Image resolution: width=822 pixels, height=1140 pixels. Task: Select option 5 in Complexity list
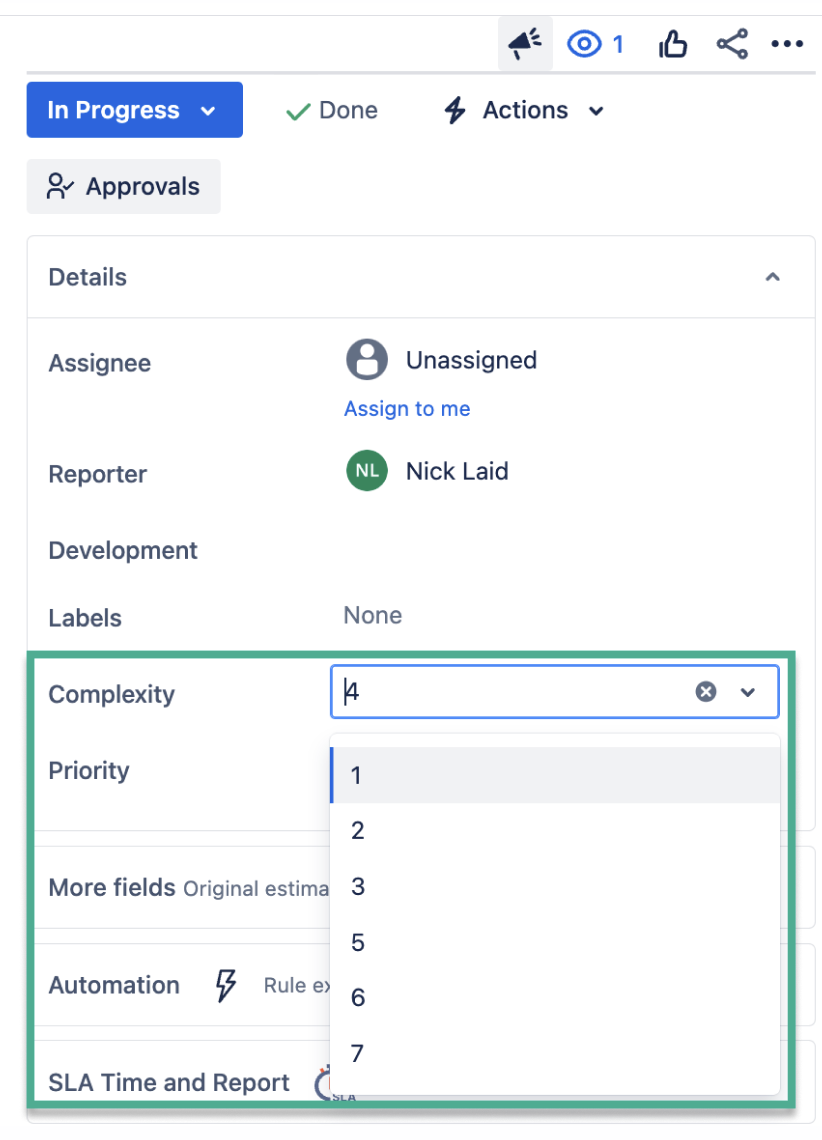pyautogui.click(x=555, y=942)
